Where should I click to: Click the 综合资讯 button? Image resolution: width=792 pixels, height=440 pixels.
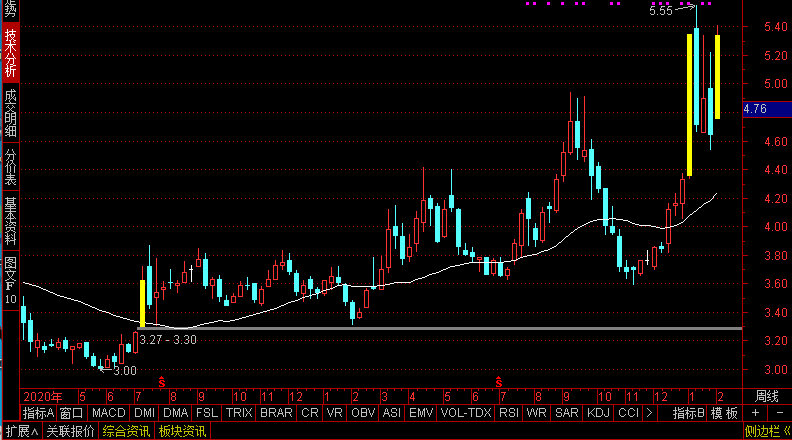click(x=127, y=432)
